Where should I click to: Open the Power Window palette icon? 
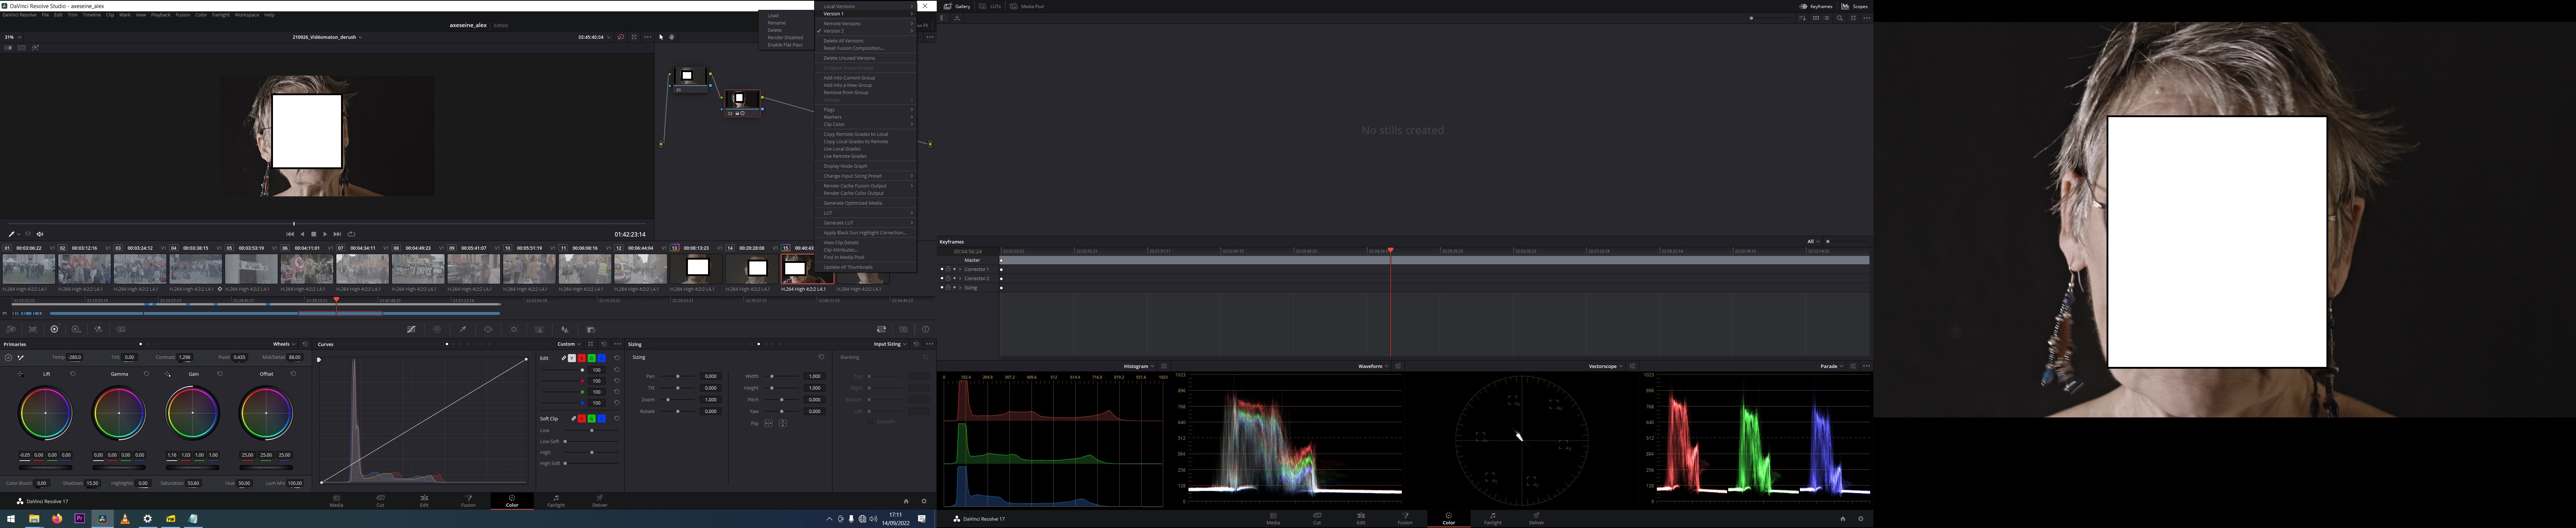coord(488,329)
